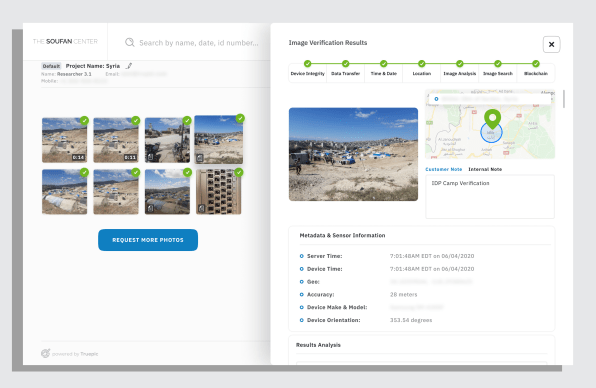Click The Soufan Center logo
Image resolution: width=596 pixels, height=388 pixels.
coord(65,41)
